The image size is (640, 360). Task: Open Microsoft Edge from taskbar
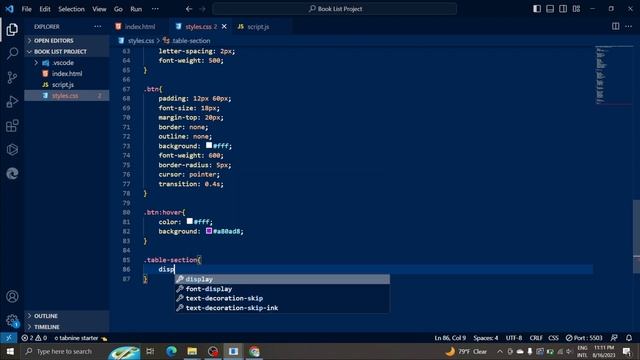coord(171,351)
